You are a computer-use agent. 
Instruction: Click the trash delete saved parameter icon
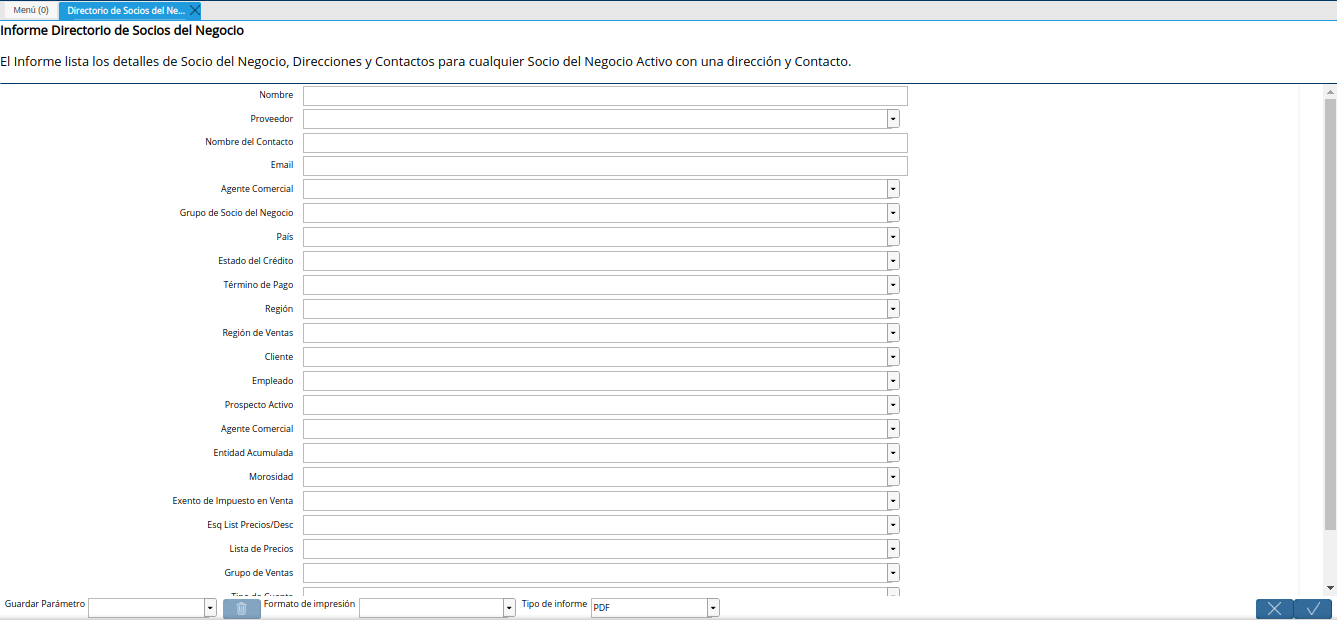click(241, 608)
